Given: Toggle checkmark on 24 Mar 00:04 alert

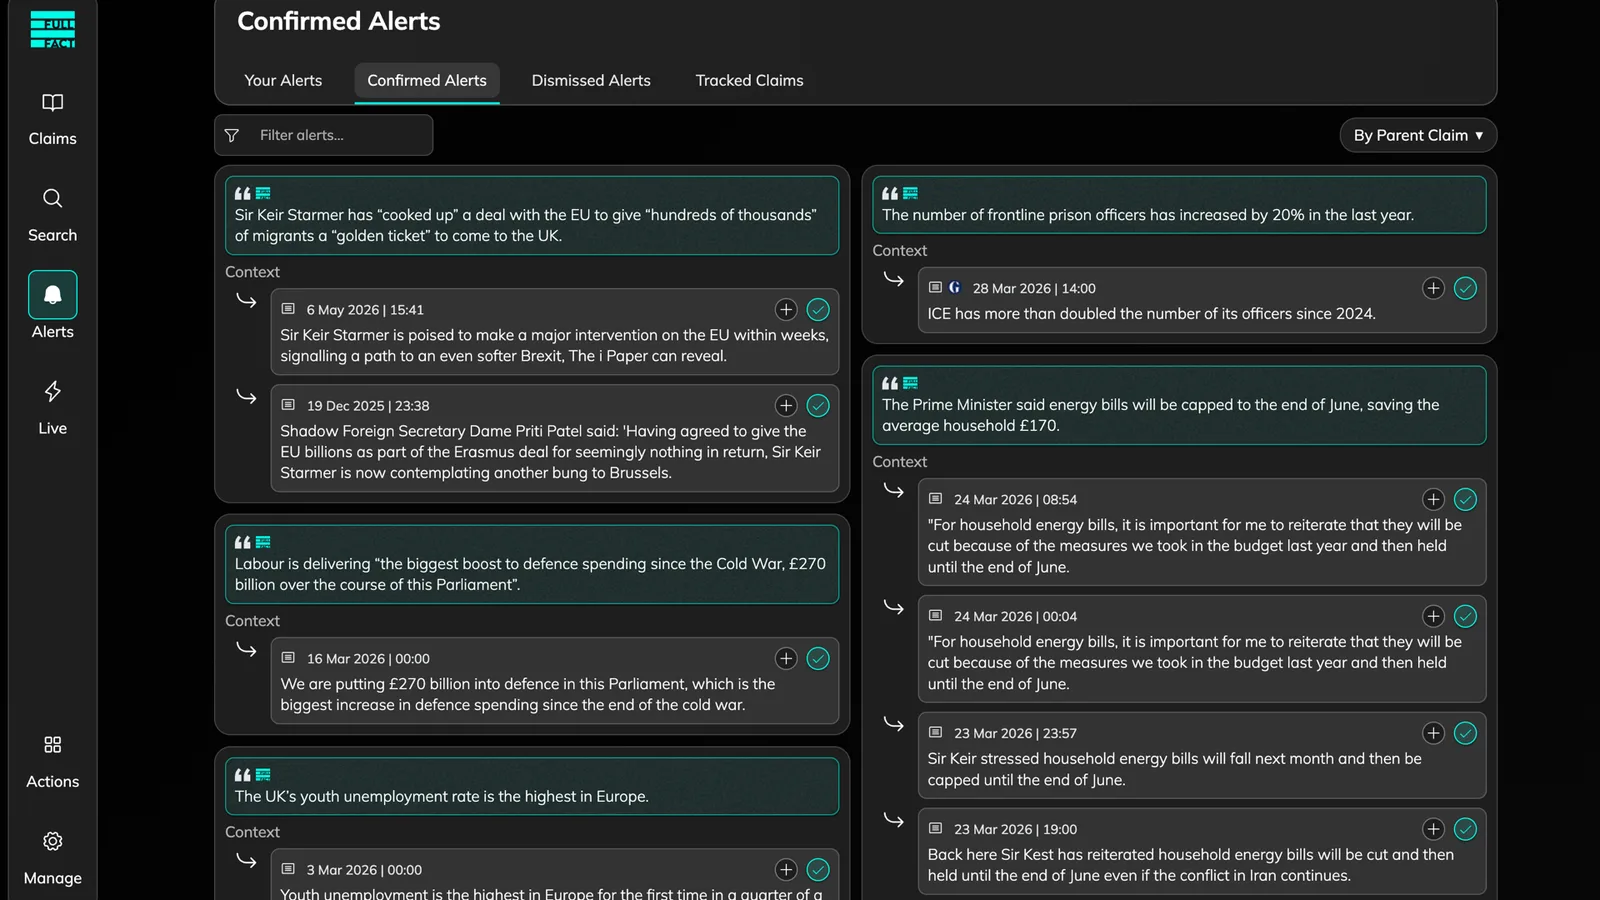Looking at the screenshot, I should pos(1465,617).
